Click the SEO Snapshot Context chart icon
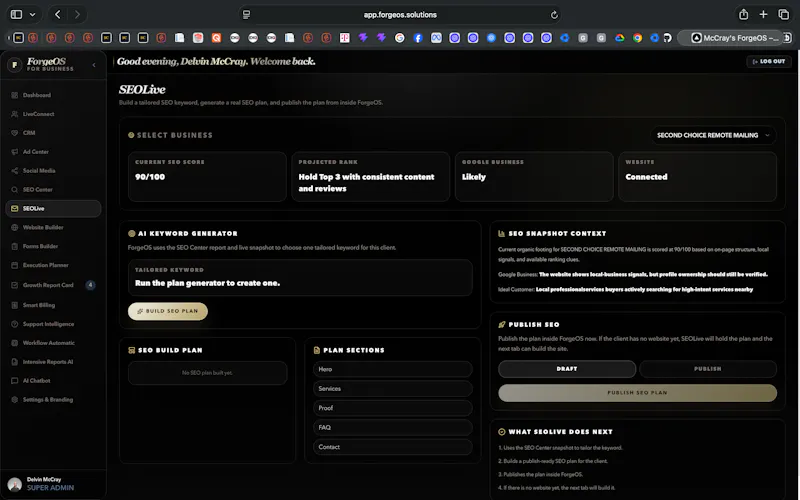This screenshot has width=800, height=500. [502, 233]
